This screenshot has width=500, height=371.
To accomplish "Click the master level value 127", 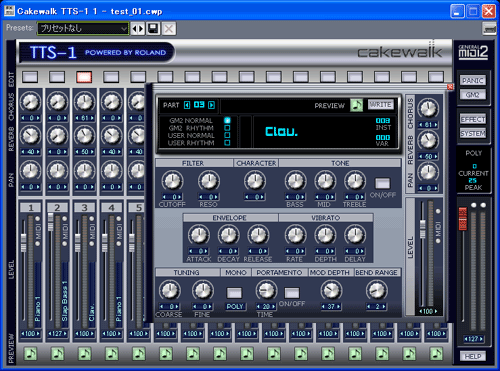I will (473, 339).
